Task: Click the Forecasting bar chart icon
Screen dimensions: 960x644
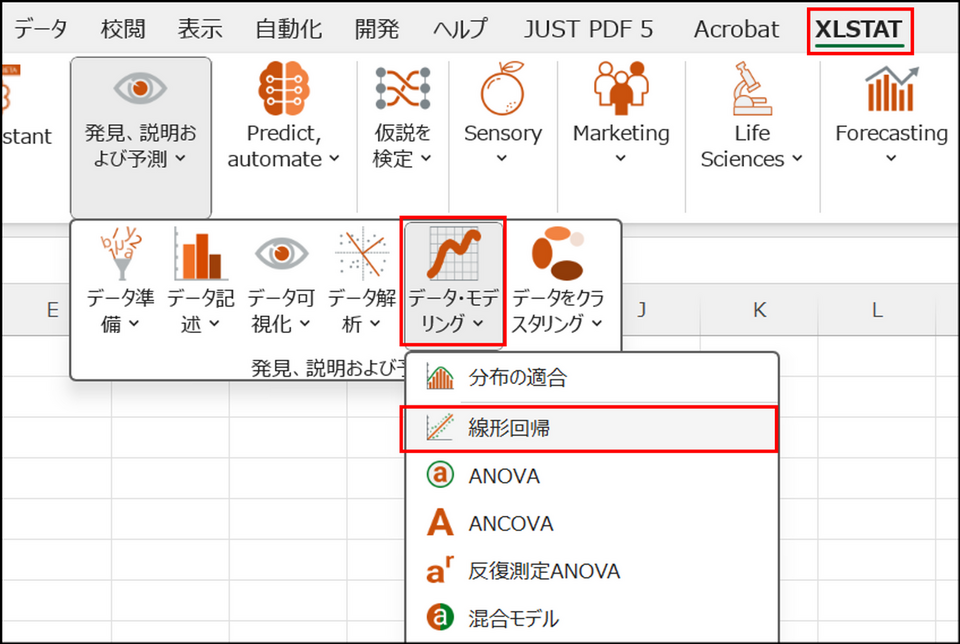Action: coord(891,89)
